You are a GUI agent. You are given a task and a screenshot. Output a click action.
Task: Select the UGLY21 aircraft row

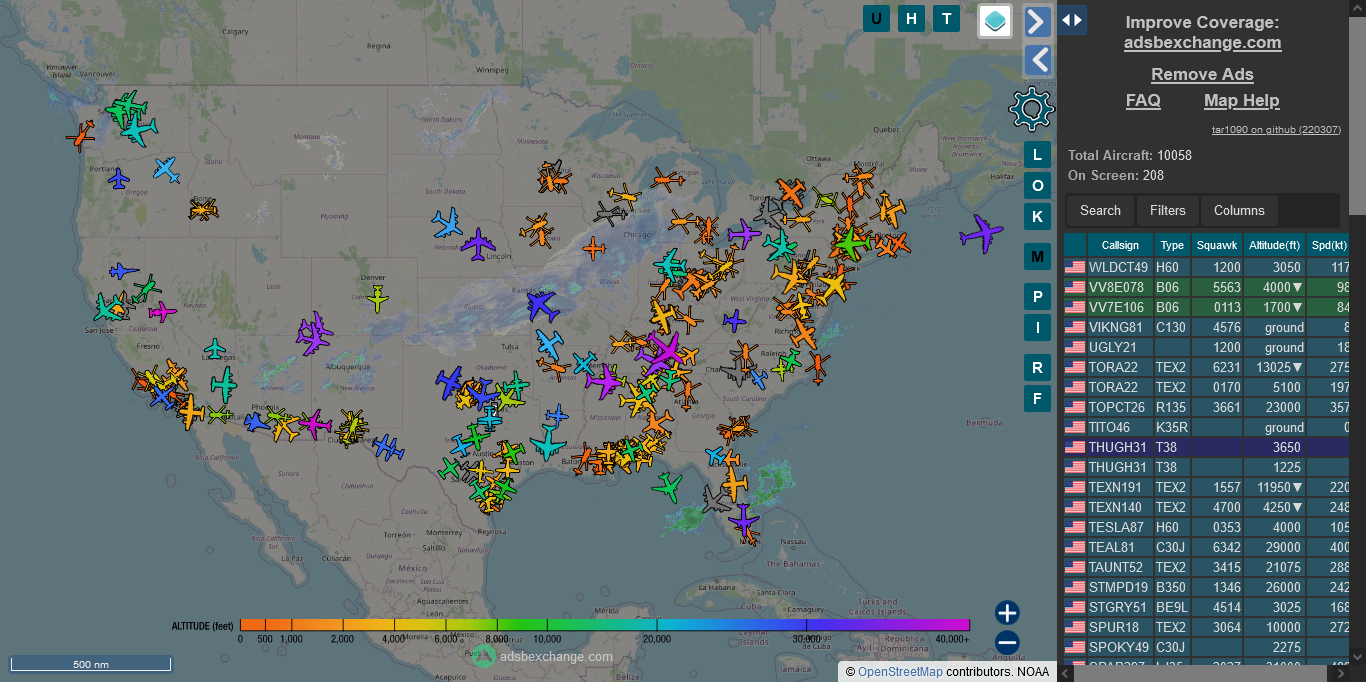(x=1207, y=347)
